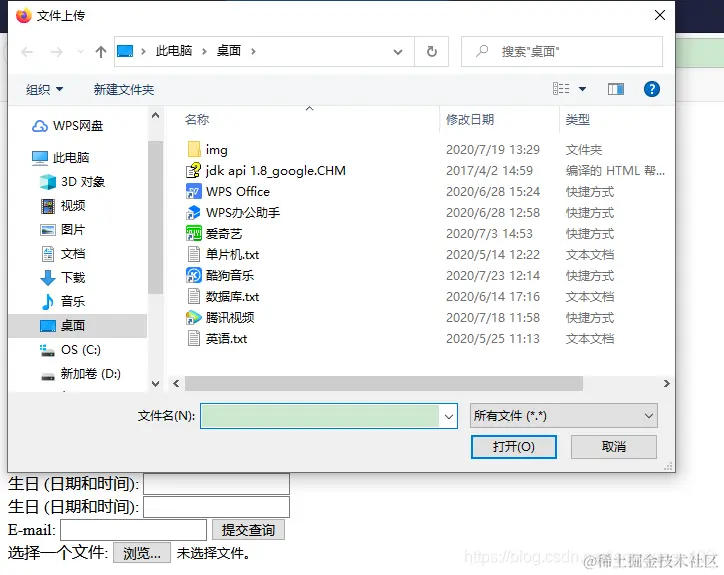Open the help question mark icon
The width and height of the screenshot is (724, 575).
click(652, 89)
